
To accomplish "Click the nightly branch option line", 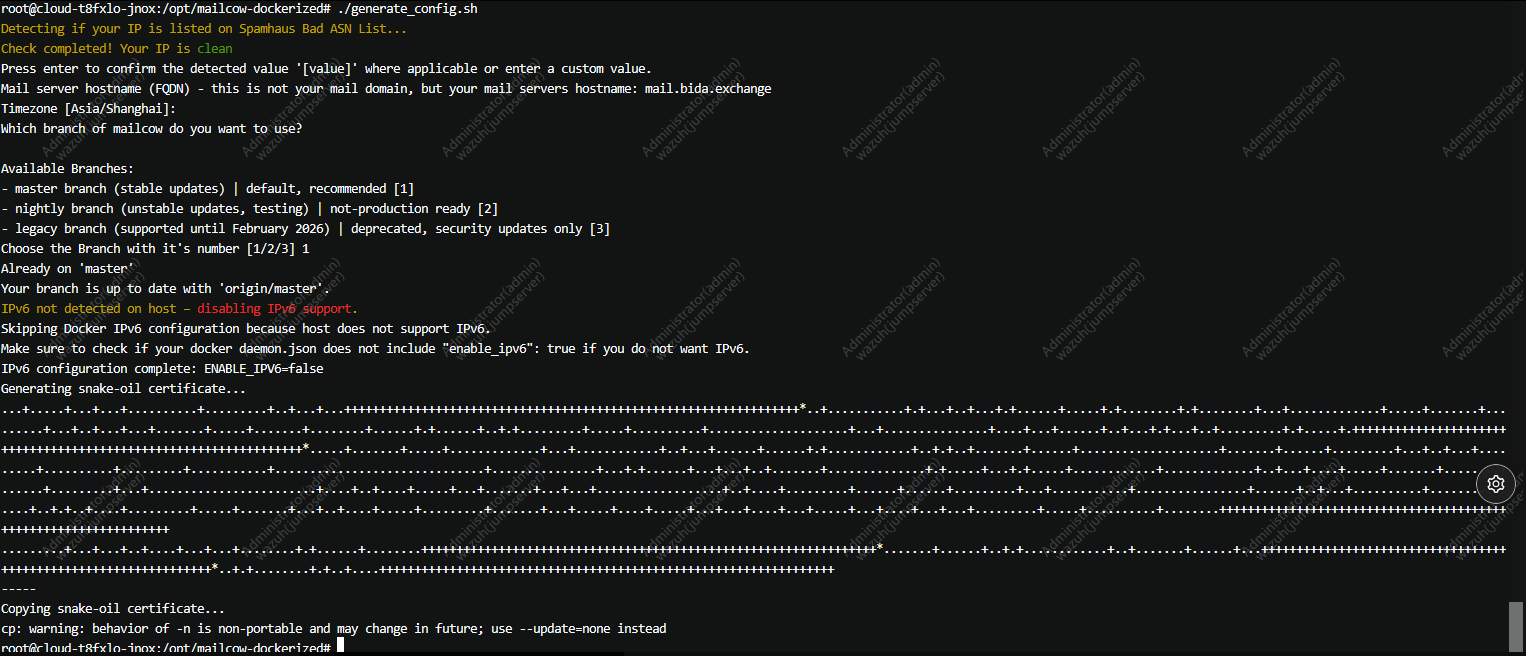I will 249,208.
